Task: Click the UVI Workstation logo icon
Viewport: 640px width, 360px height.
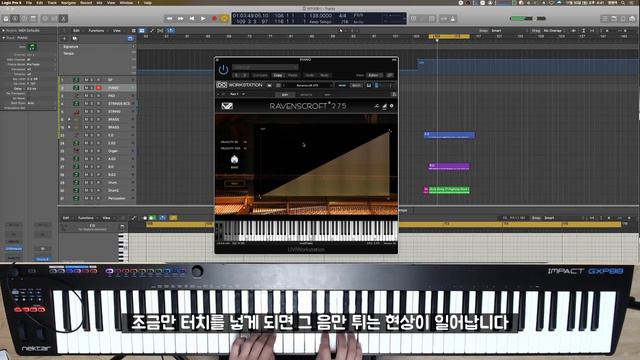Action: click(x=221, y=85)
